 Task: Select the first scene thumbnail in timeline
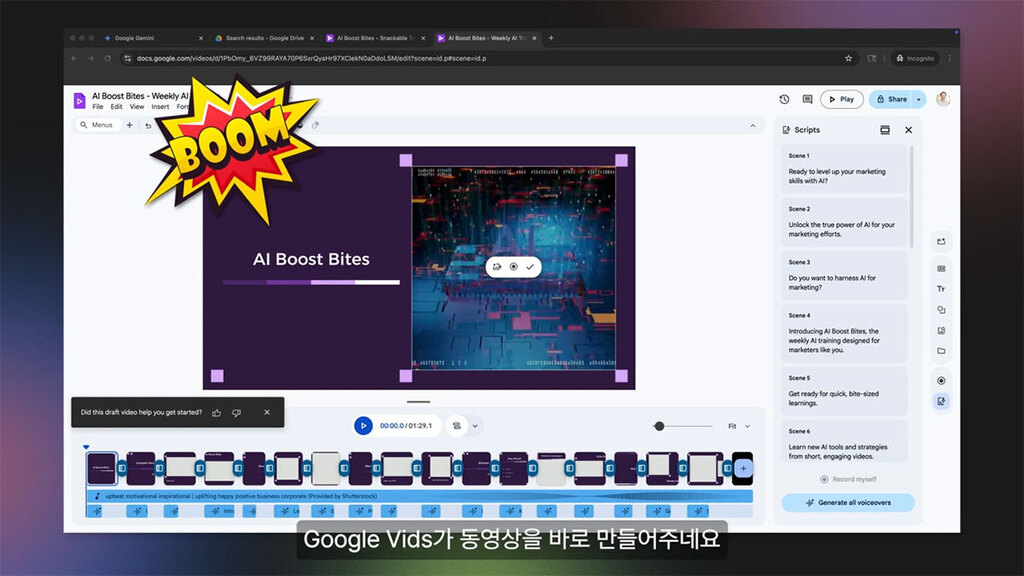point(102,468)
